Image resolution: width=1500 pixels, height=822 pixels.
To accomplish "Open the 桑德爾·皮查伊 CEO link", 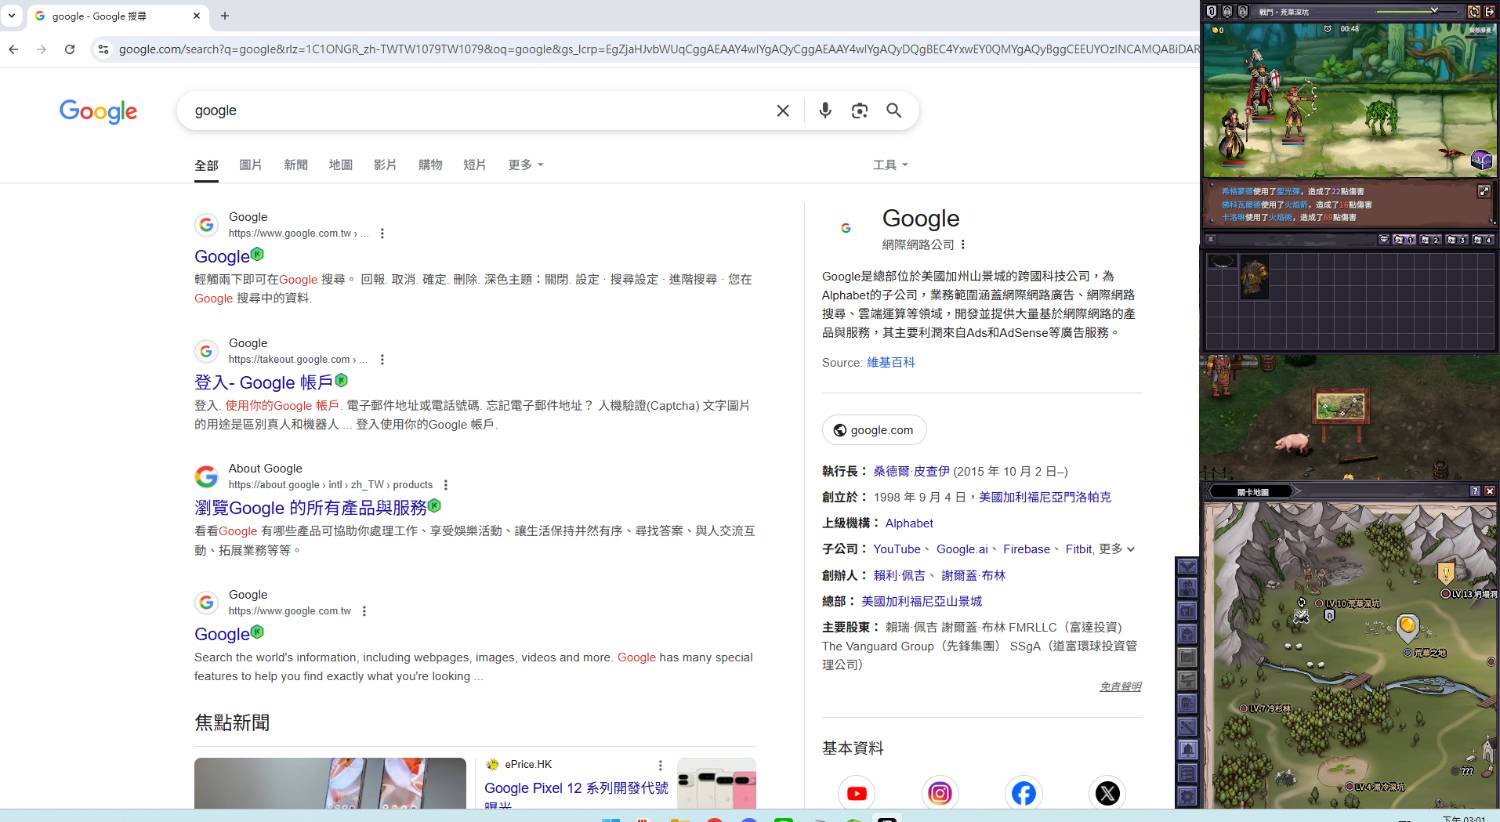I will [911, 471].
